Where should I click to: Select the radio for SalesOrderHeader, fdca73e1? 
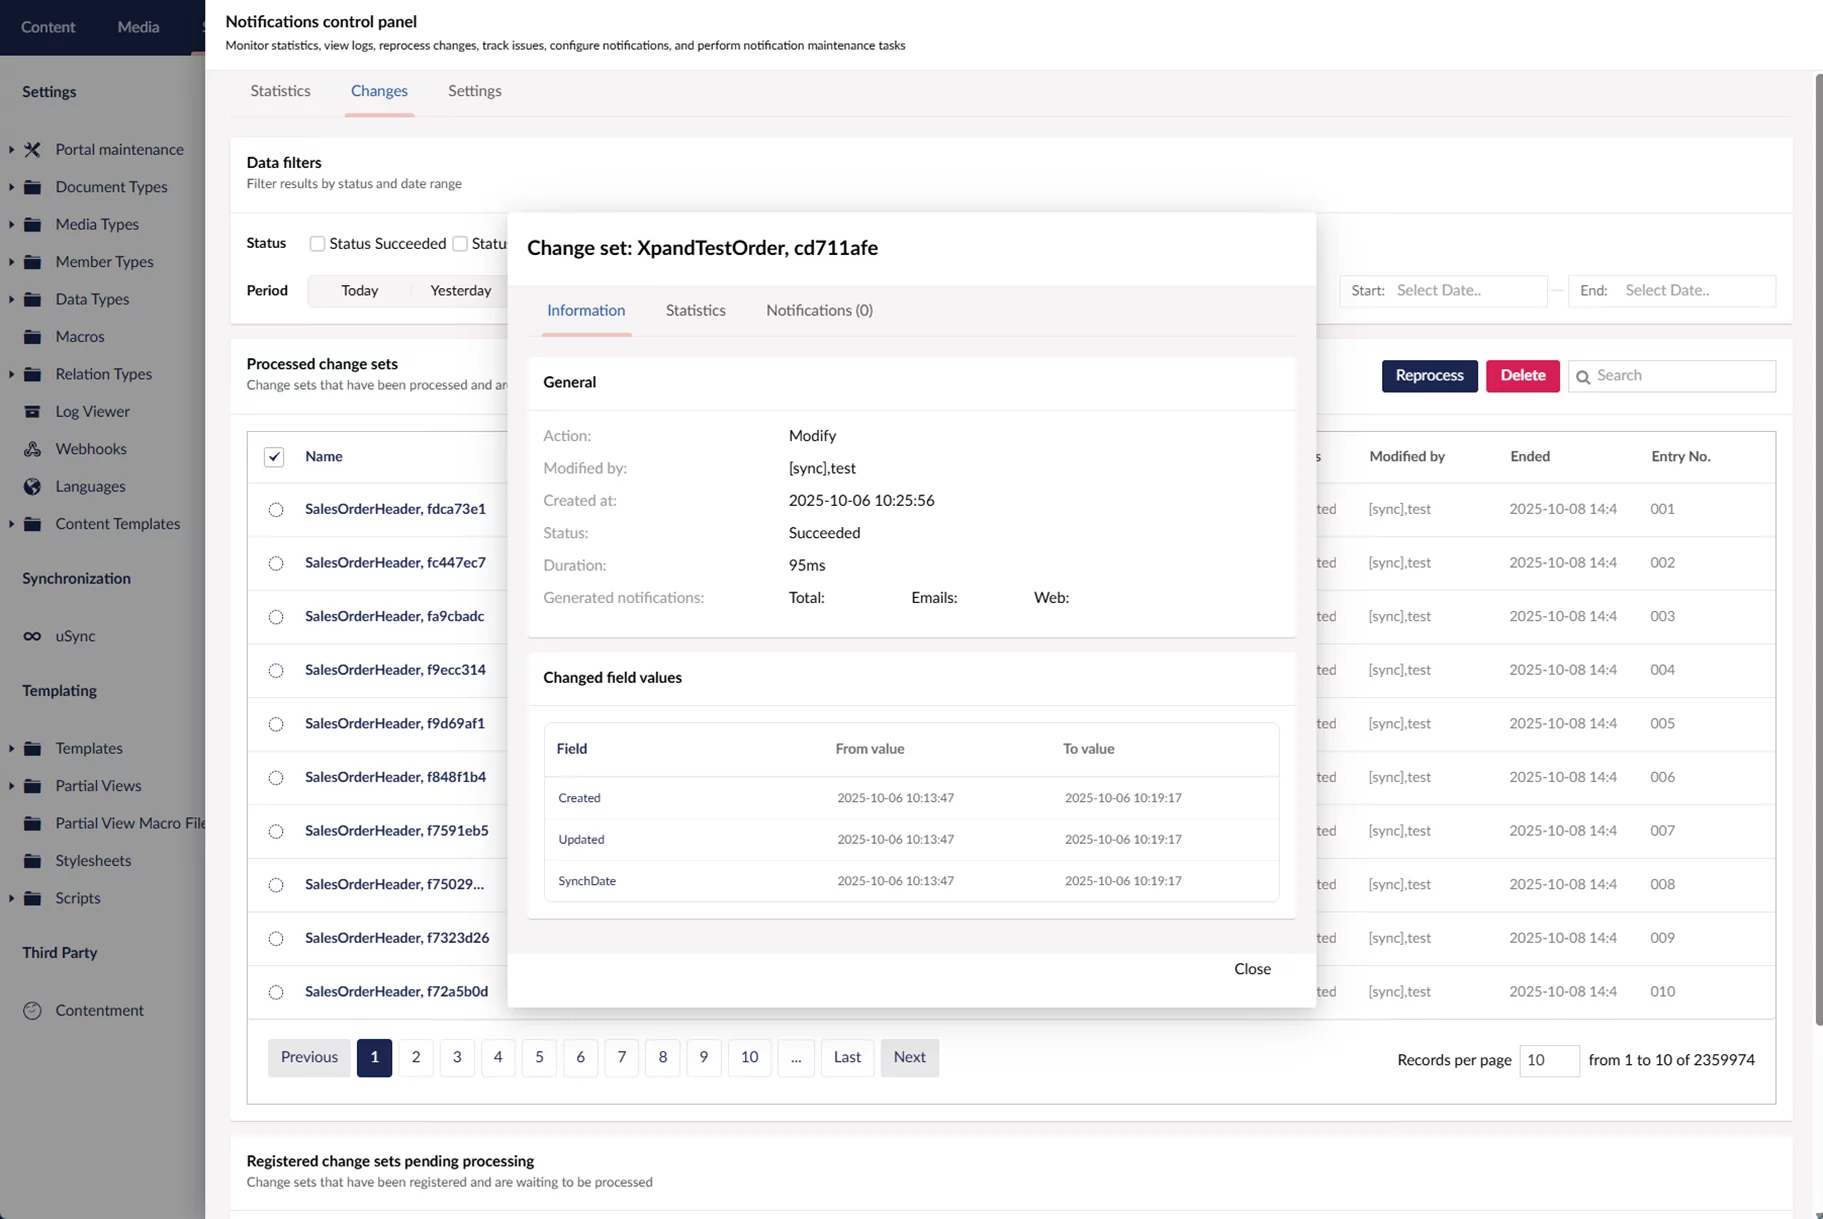[x=276, y=510]
